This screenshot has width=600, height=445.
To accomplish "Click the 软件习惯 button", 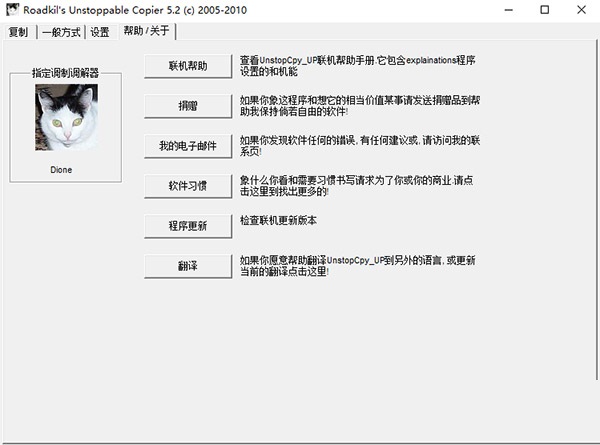I will click(188, 186).
